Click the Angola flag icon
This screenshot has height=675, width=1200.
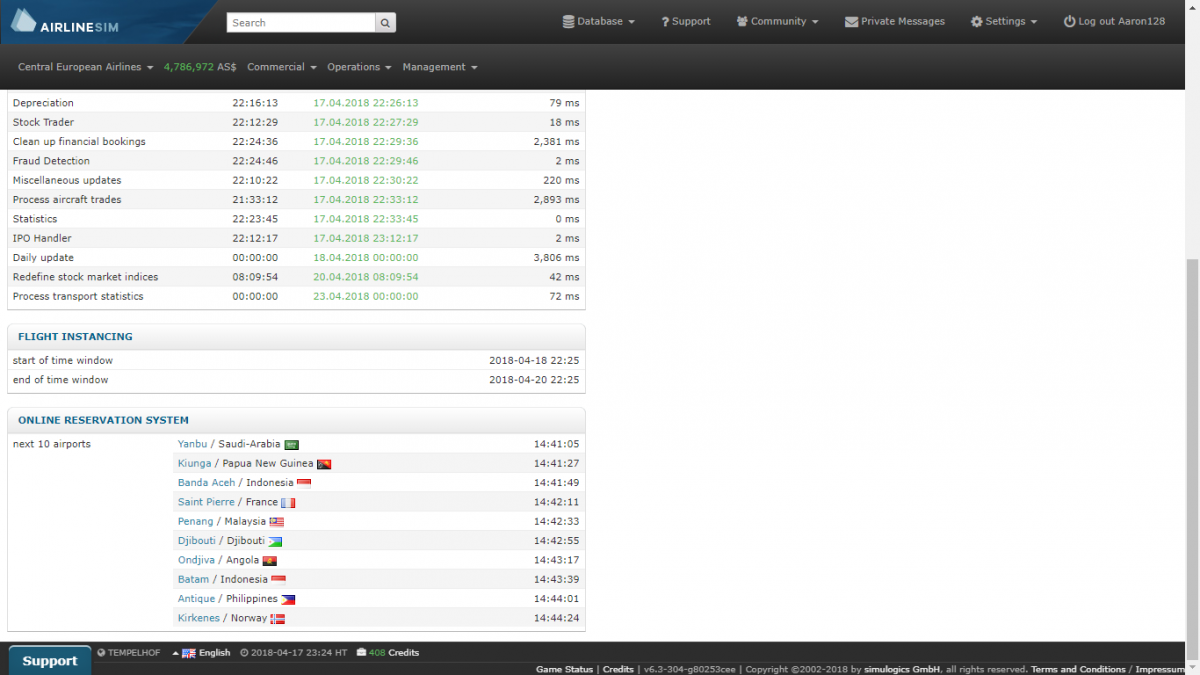[x=269, y=561]
